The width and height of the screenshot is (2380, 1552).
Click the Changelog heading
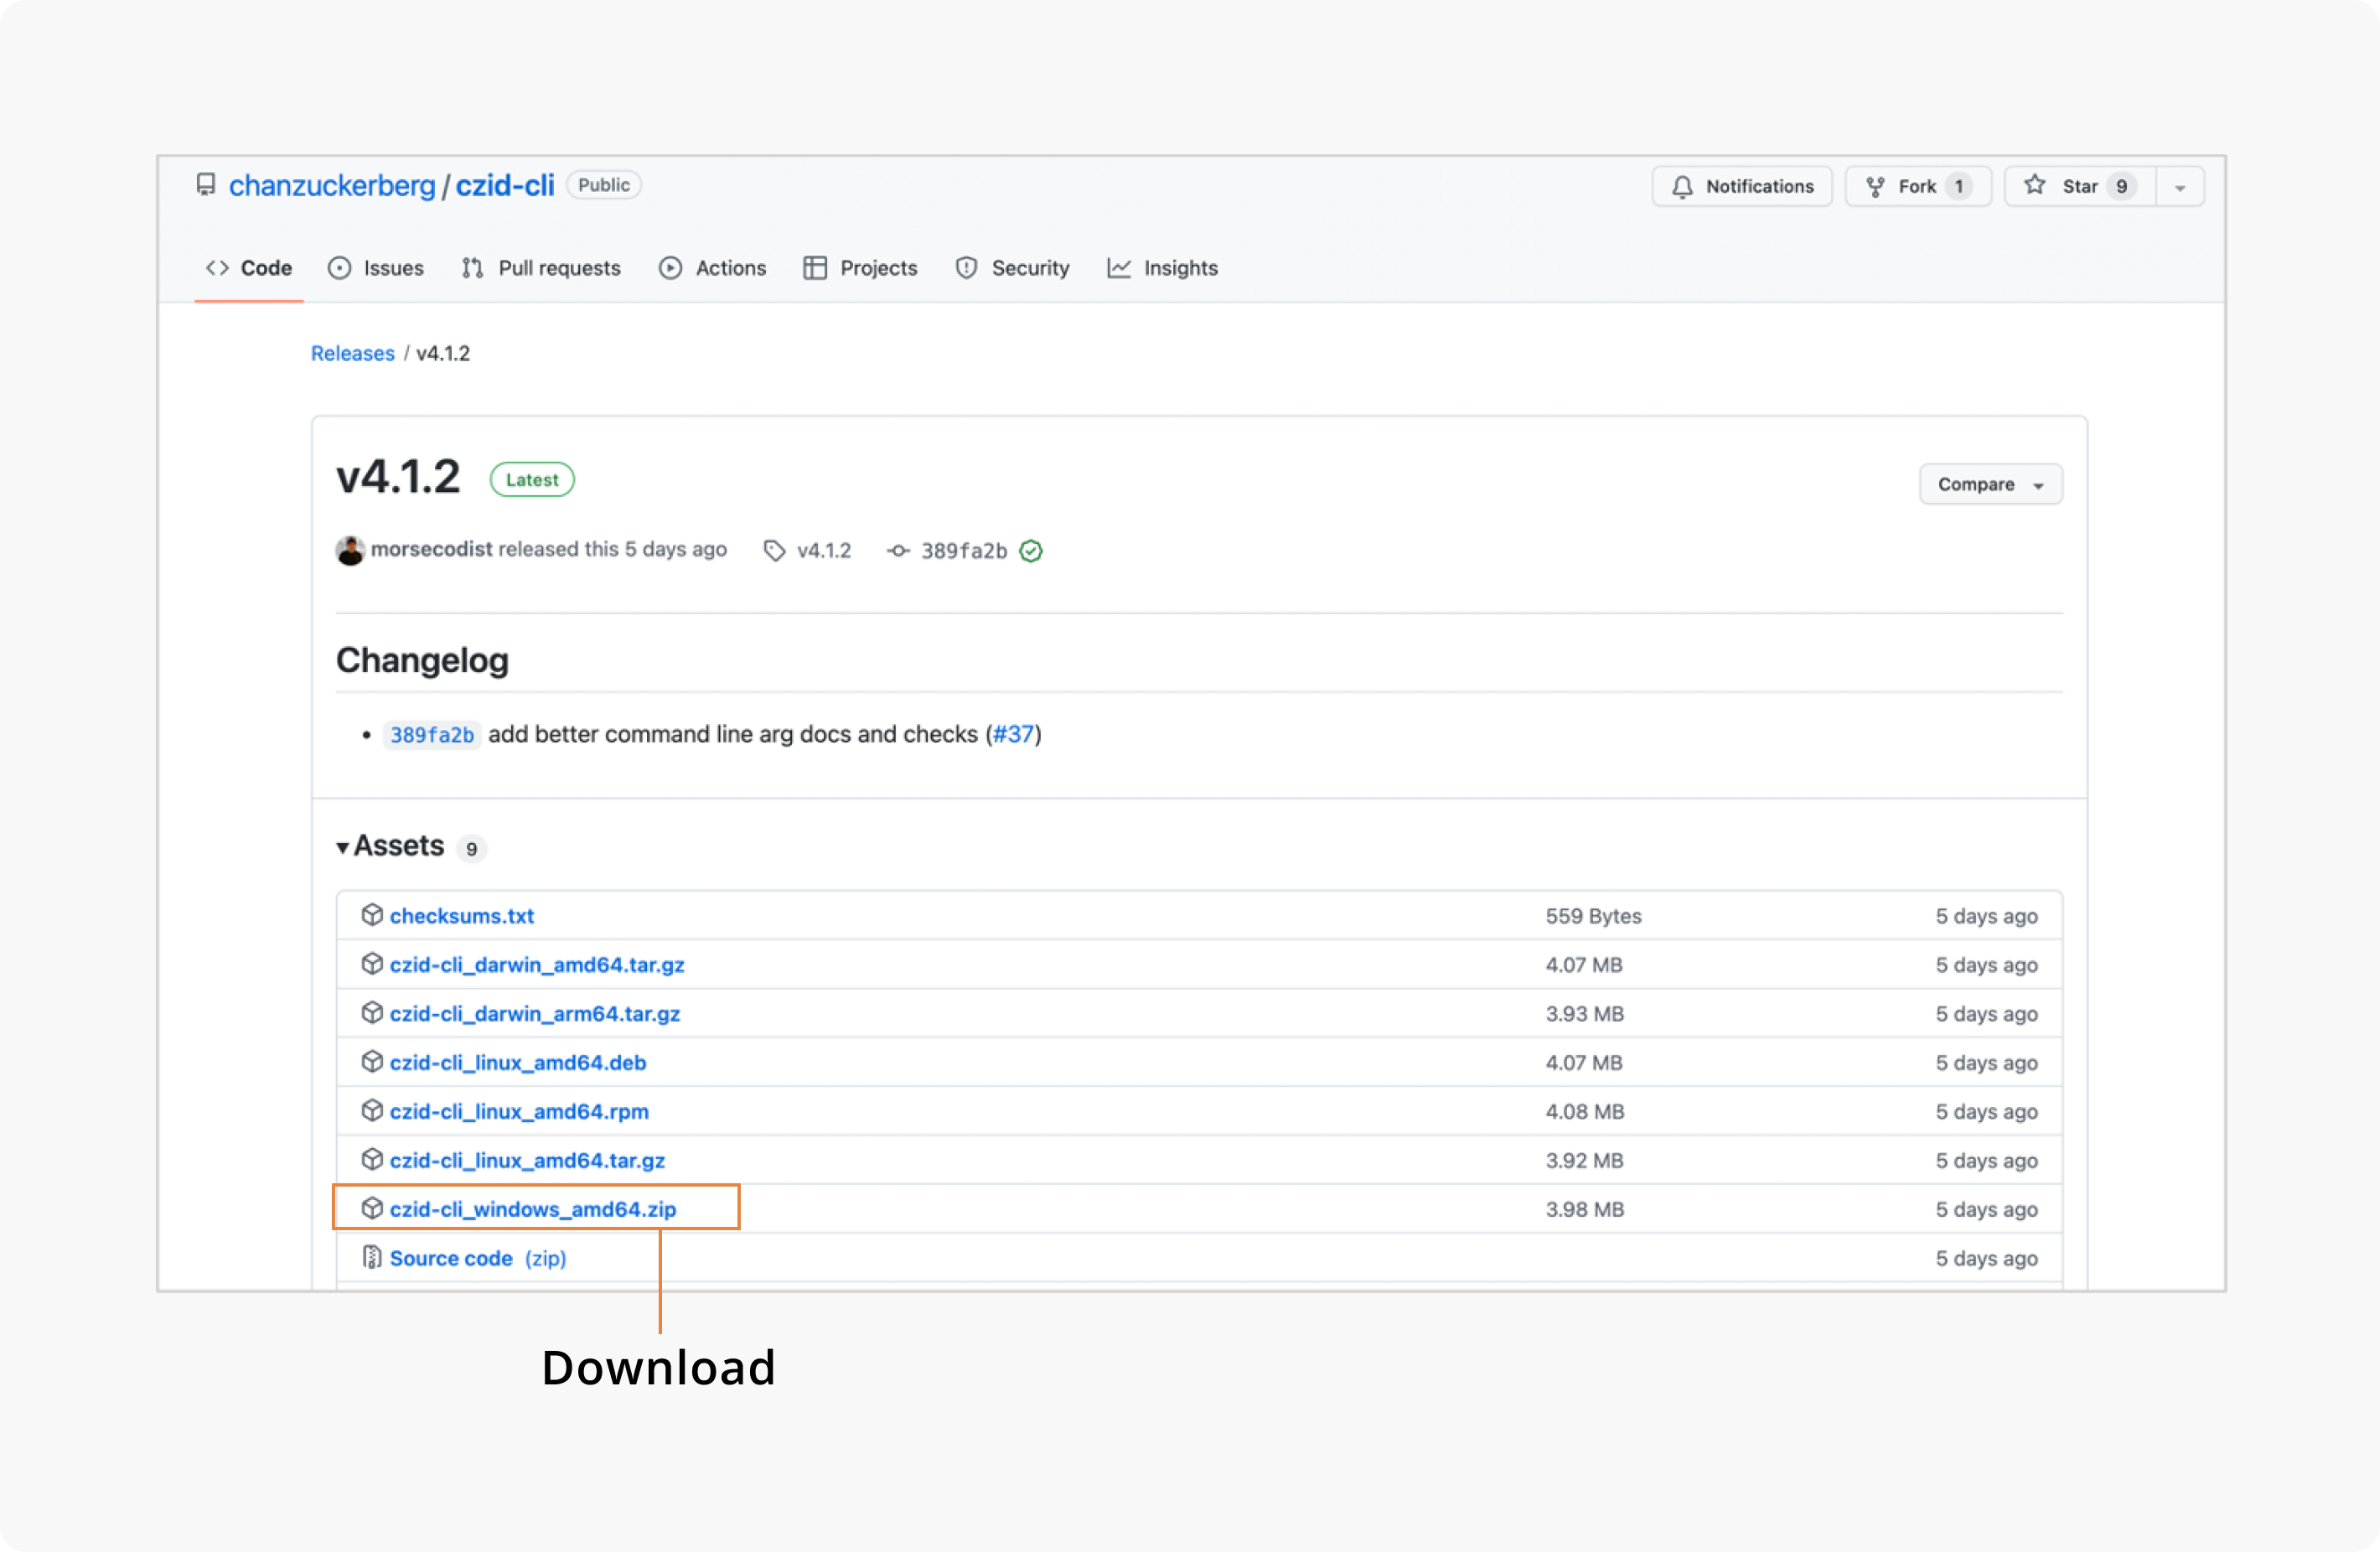pos(422,661)
